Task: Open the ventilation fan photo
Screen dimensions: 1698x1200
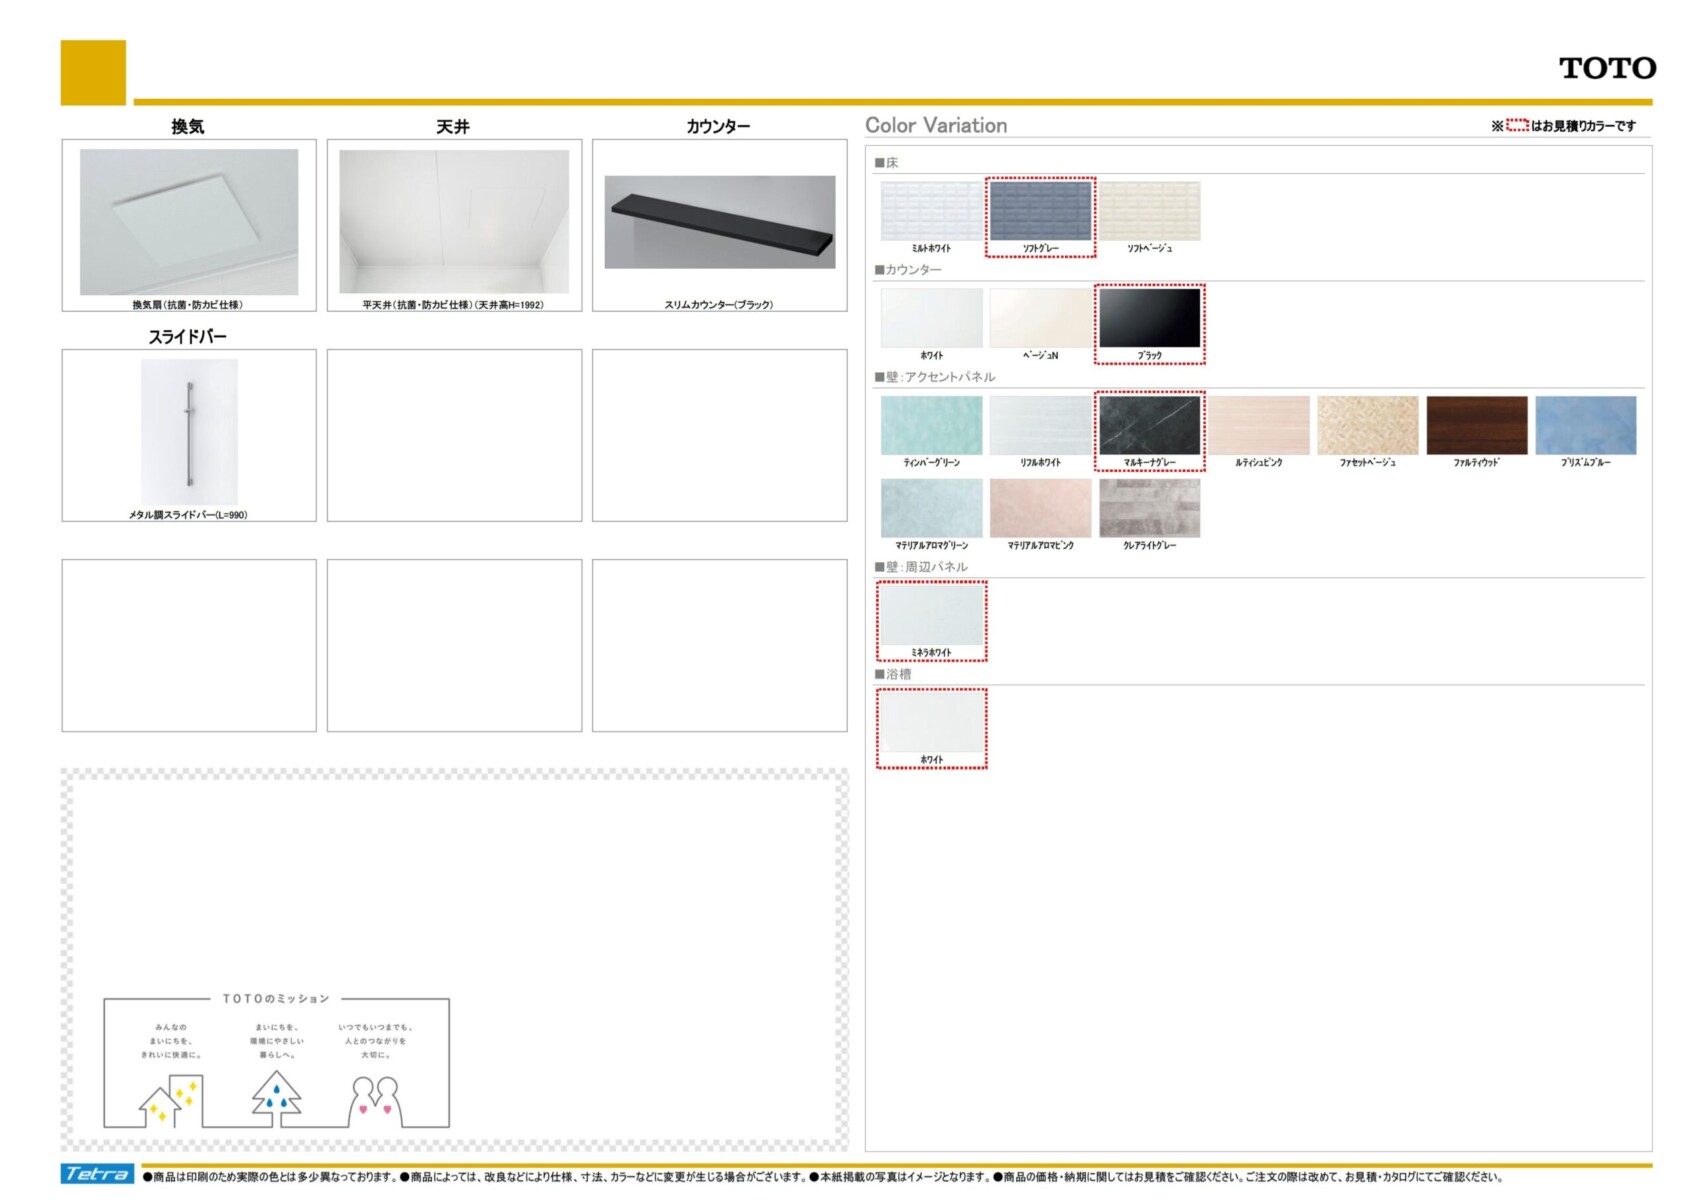Action: click(x=189, y=222)
